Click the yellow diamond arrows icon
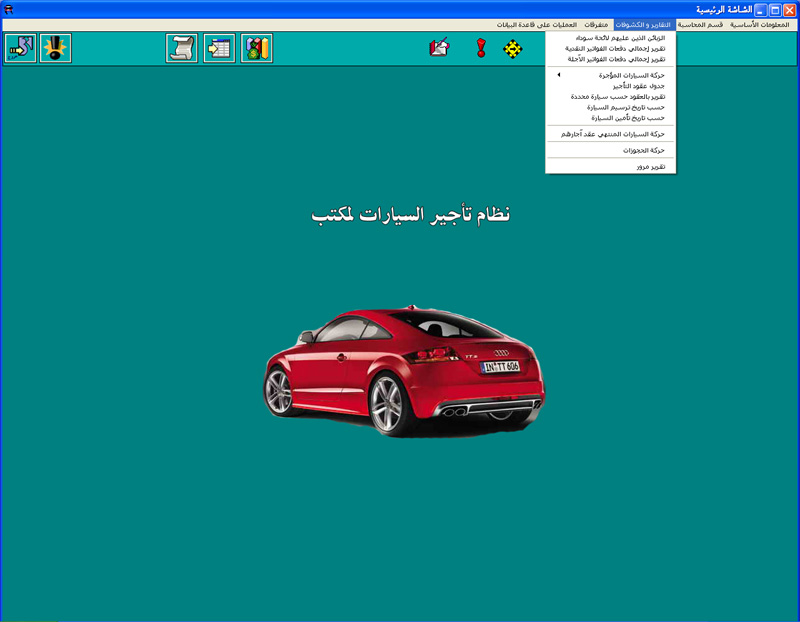 513,48
